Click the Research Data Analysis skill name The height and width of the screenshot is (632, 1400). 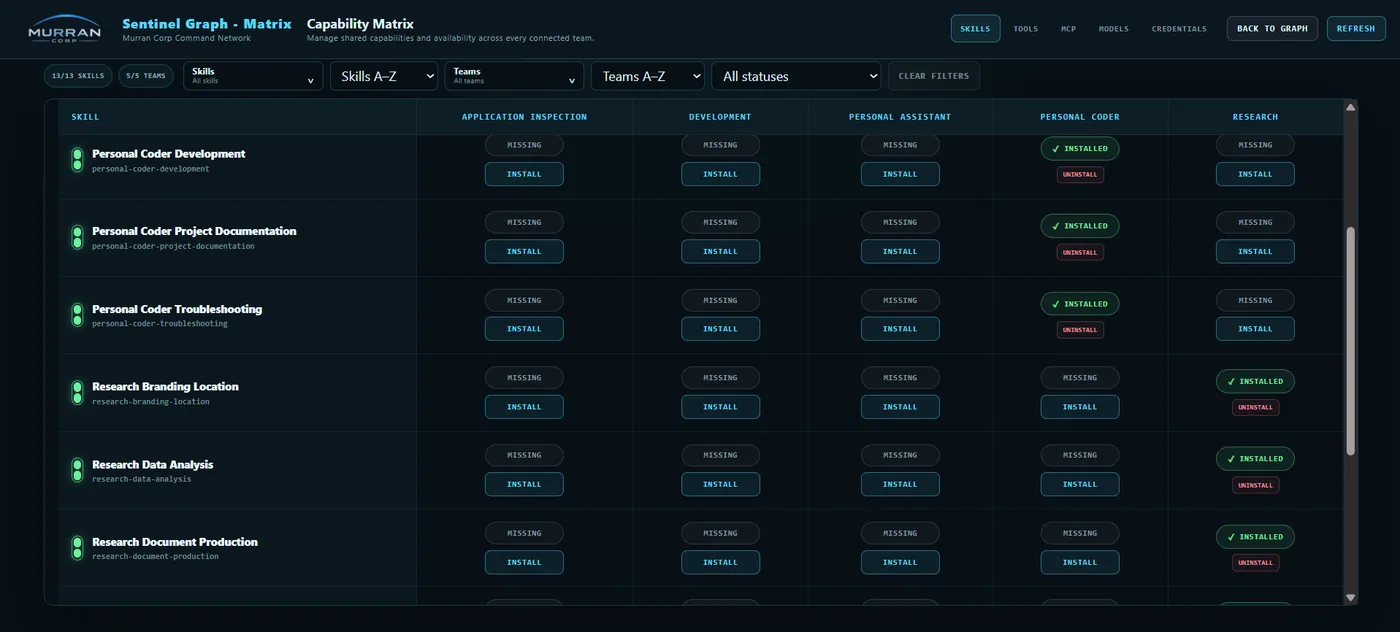click(152, 464)
